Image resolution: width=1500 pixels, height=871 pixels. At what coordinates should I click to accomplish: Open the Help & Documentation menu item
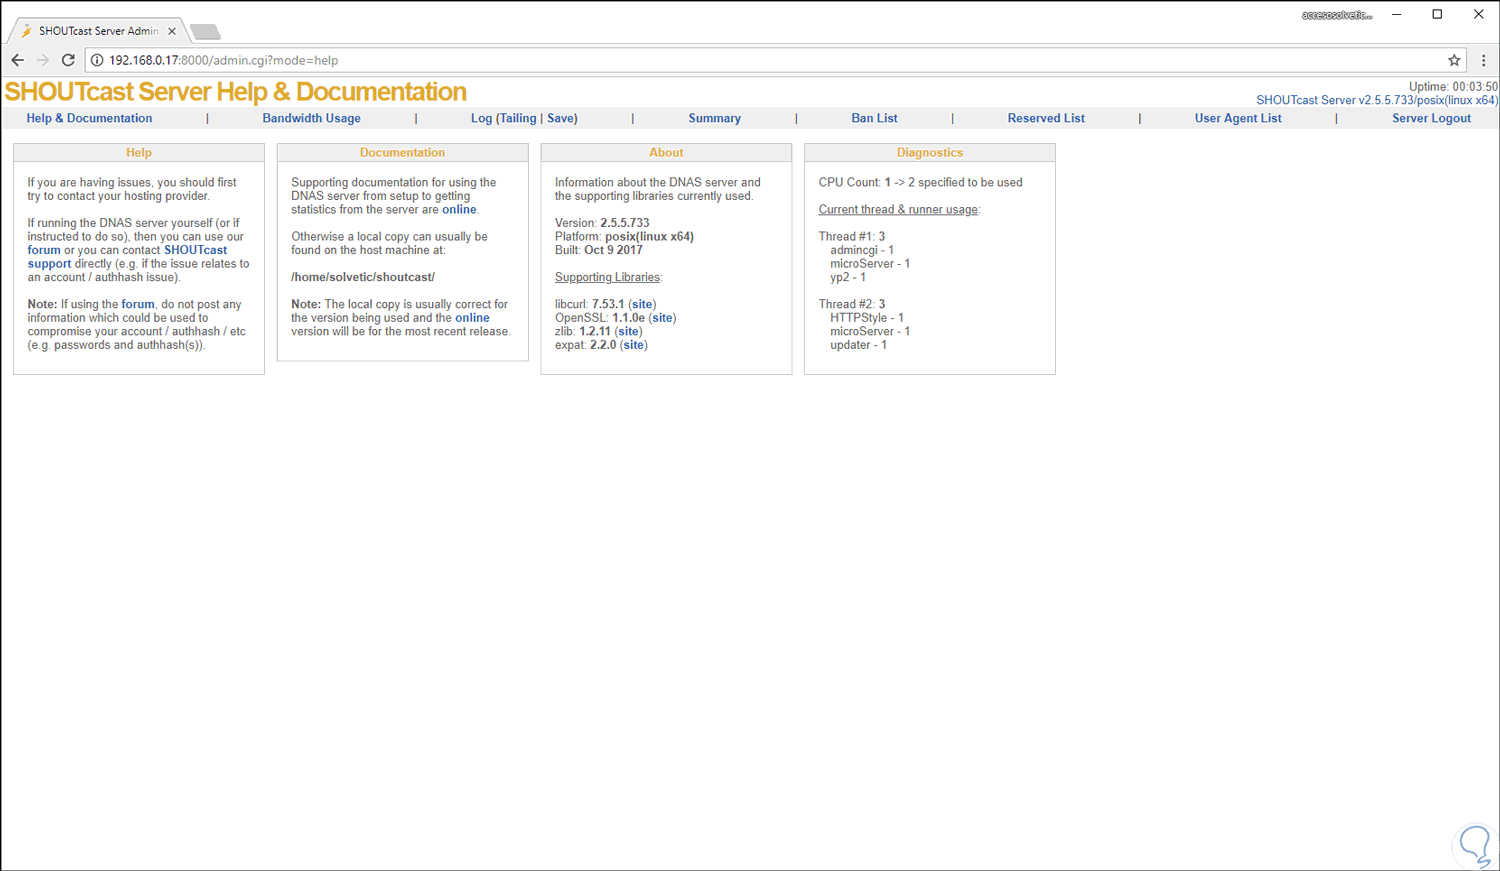click(x=89, y=118)
